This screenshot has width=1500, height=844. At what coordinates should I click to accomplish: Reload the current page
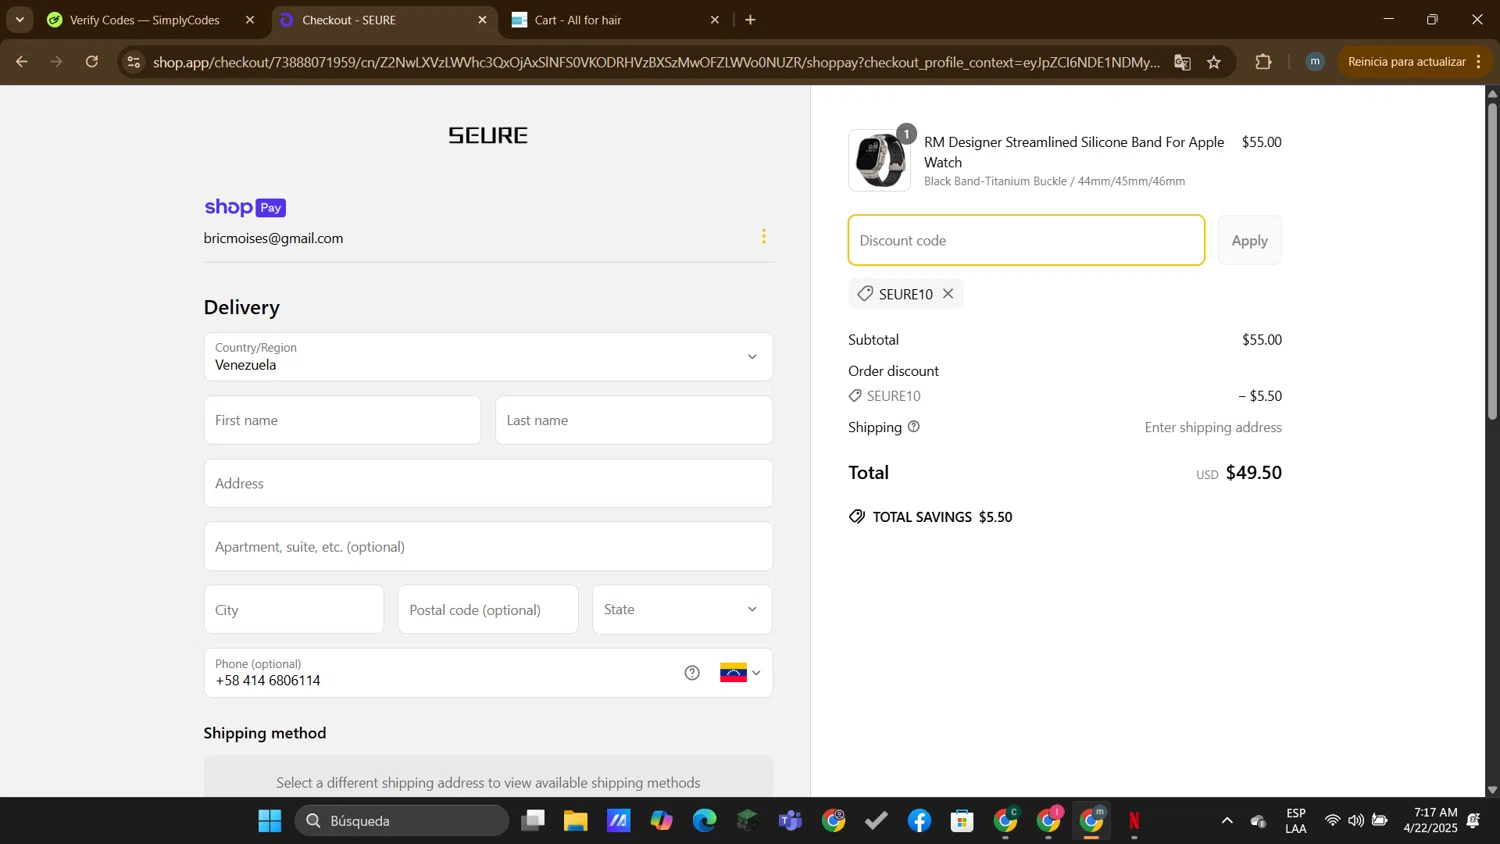click(x=92, y=62)
